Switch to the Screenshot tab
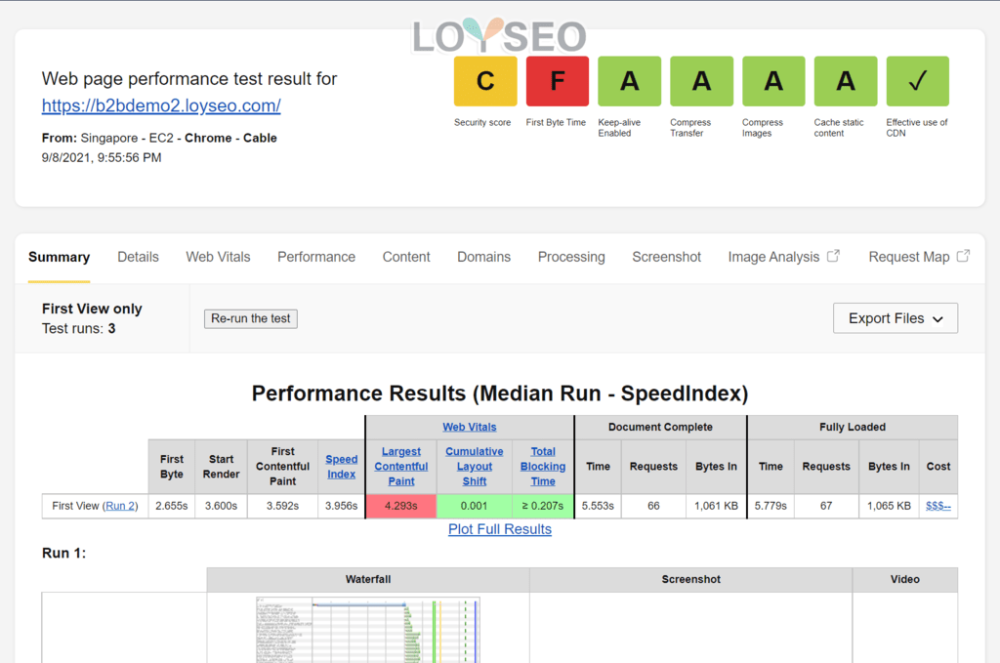Screen dimensions: 1000x663 [666, 257]
